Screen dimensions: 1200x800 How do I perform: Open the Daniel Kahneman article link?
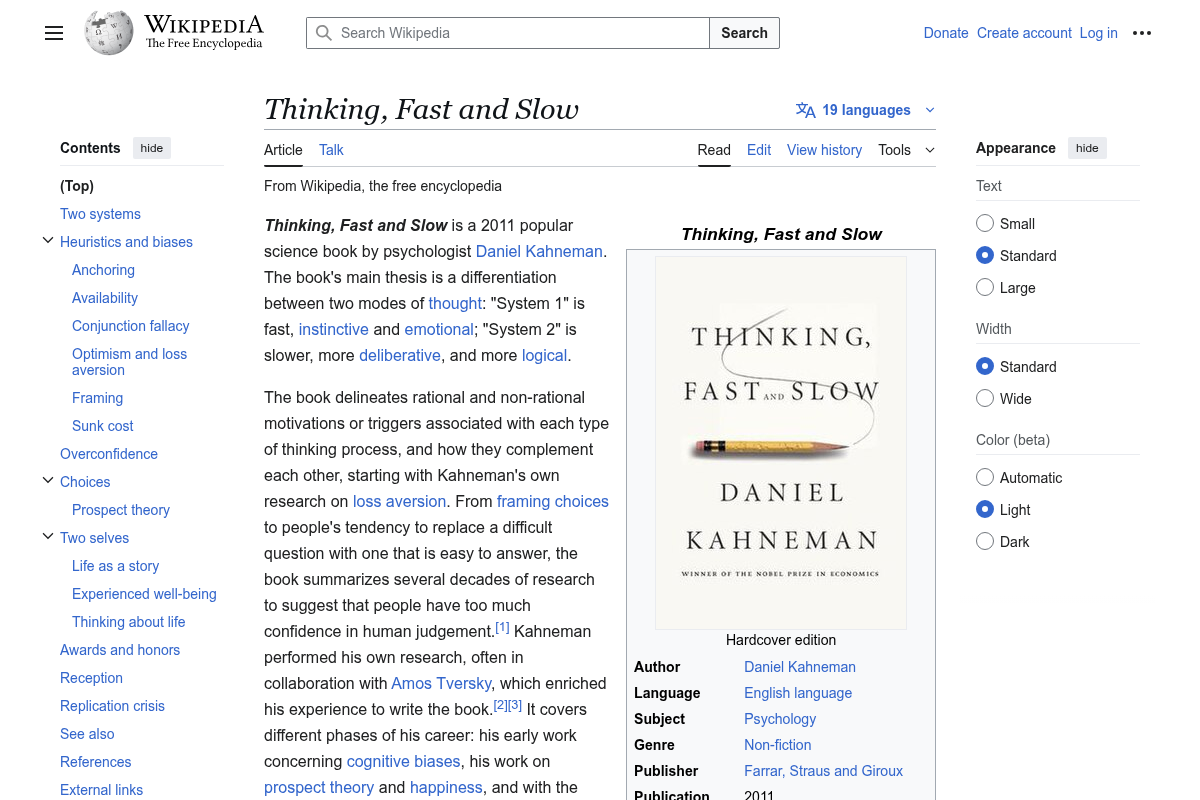(539, 251)
